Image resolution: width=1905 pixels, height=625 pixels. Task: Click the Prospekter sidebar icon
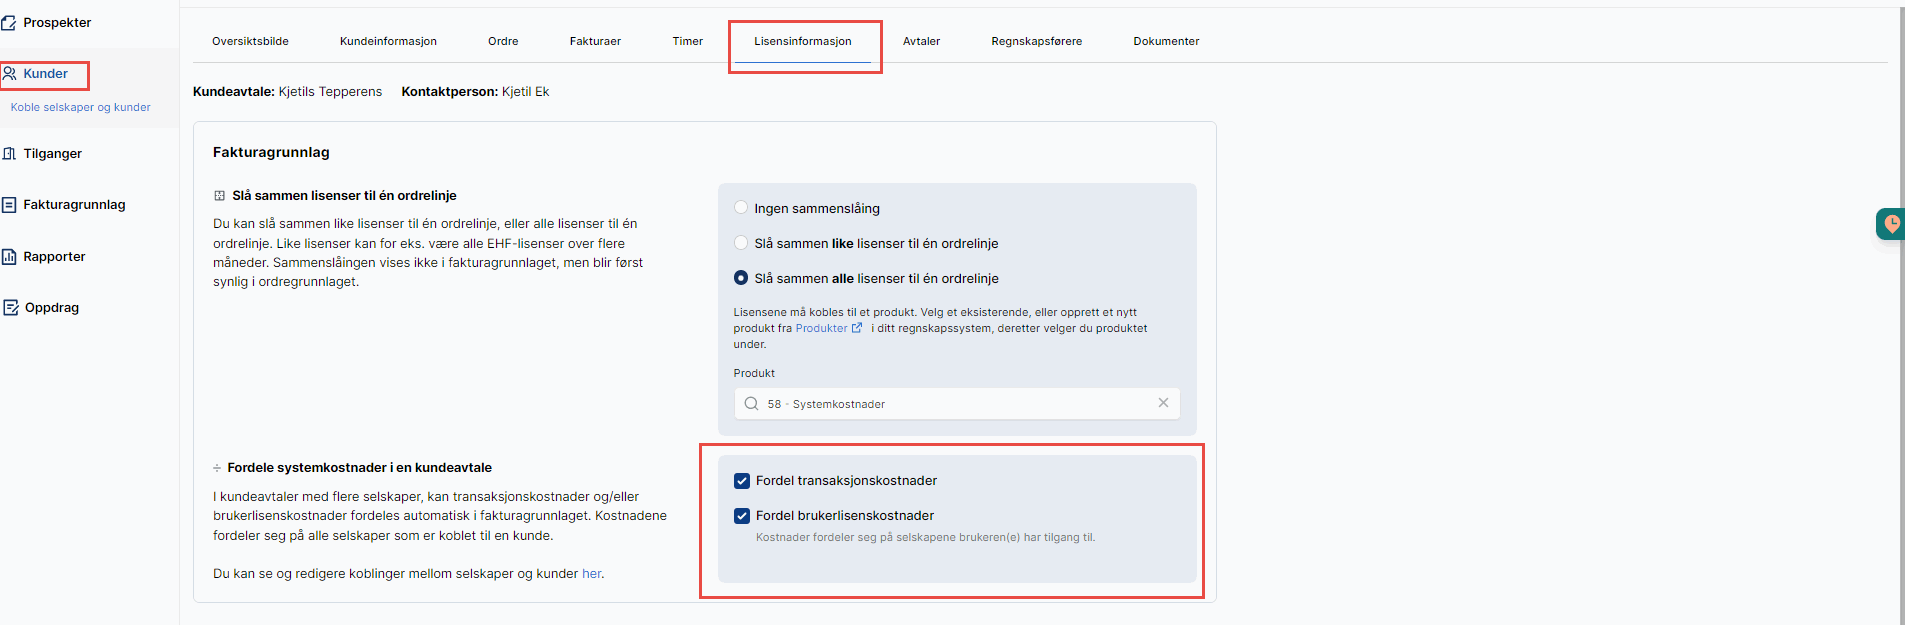(x=8, y=22)
